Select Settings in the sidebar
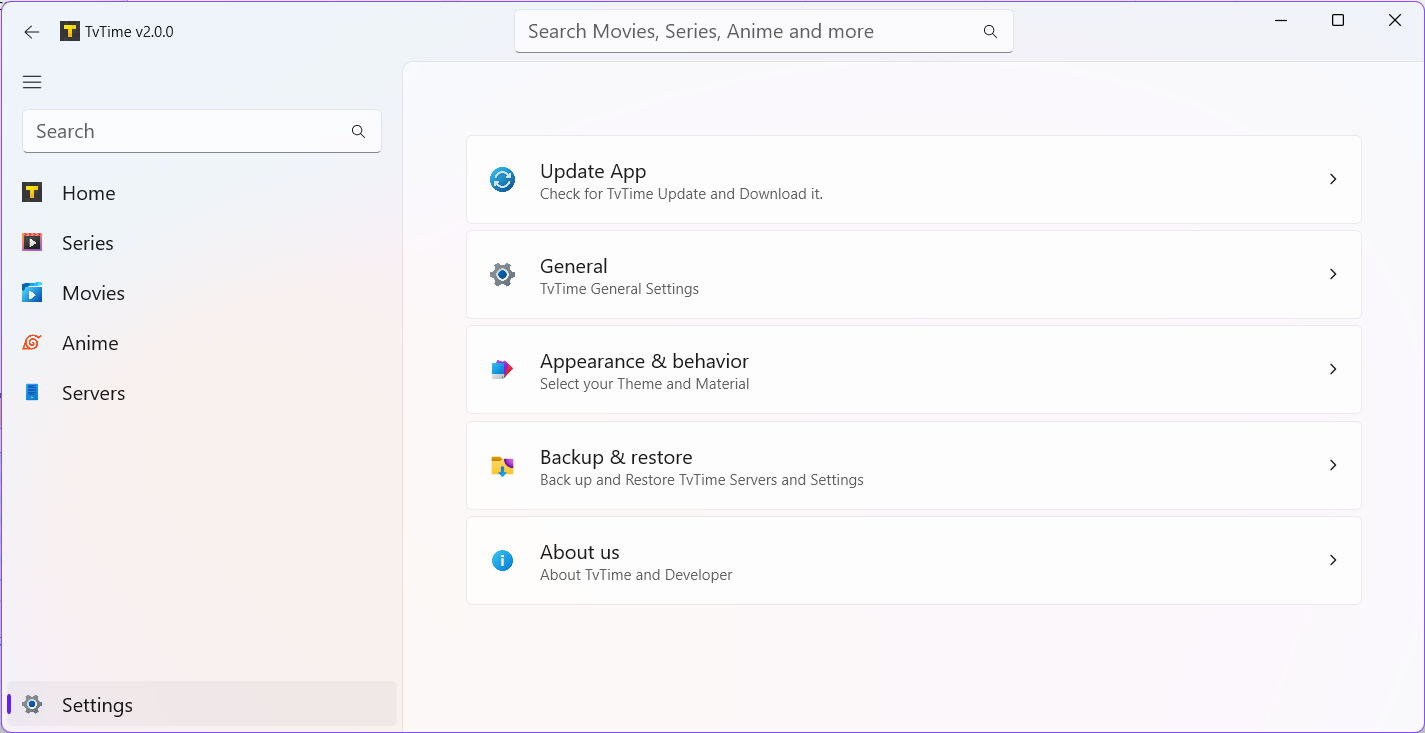Viewport: 1425px width, 733px height. (x=202, y=704)
